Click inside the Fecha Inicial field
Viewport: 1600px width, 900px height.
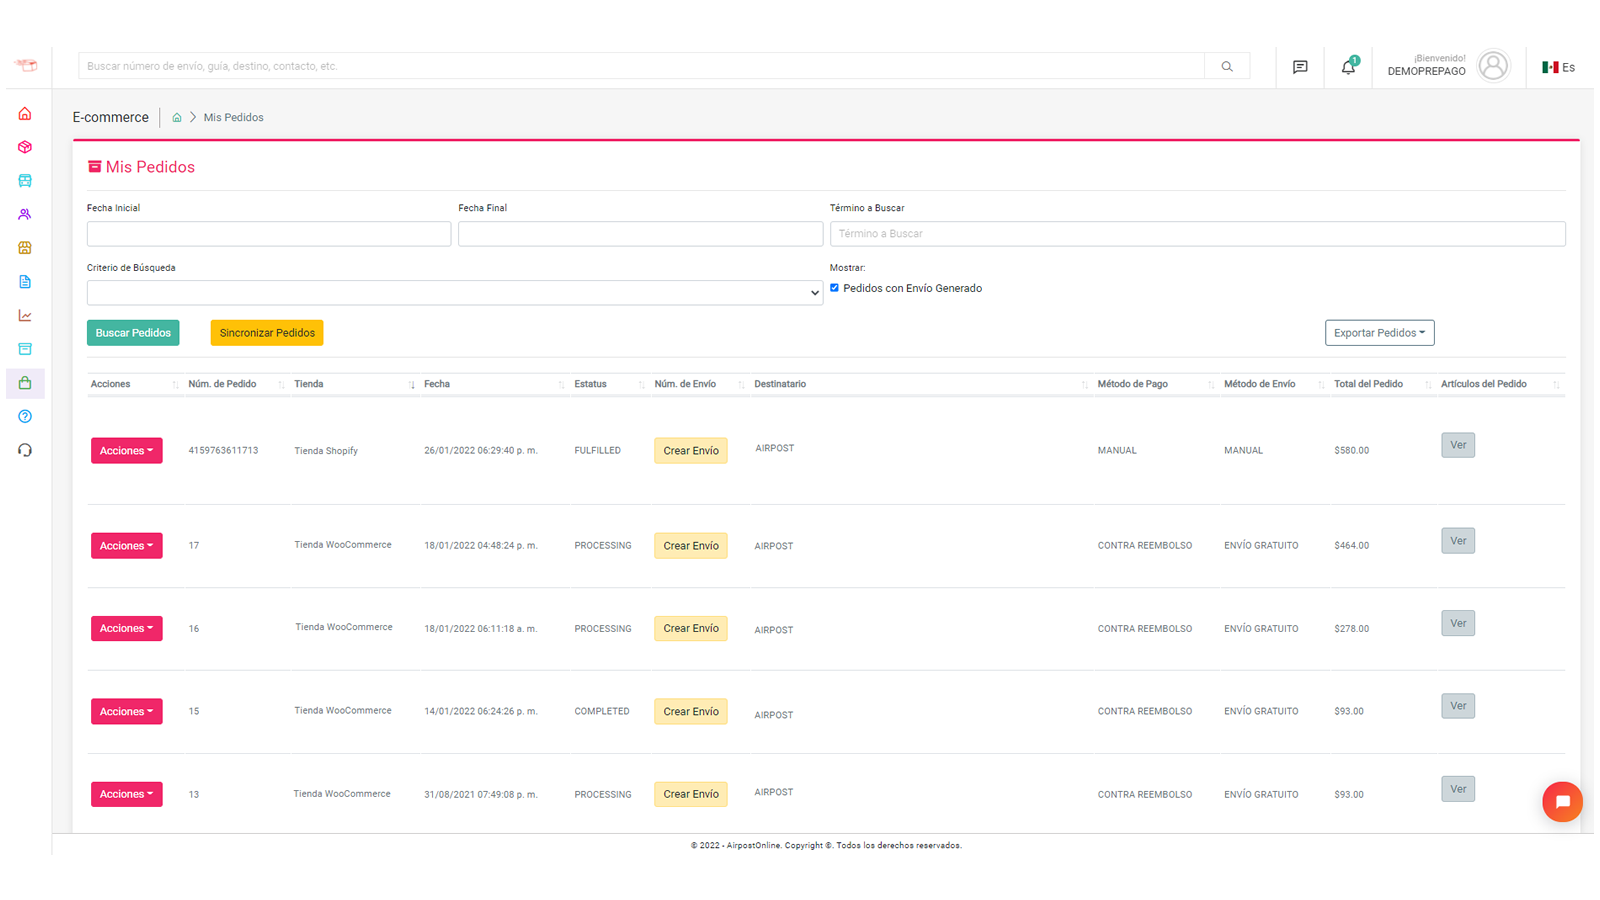pos(268,233)
